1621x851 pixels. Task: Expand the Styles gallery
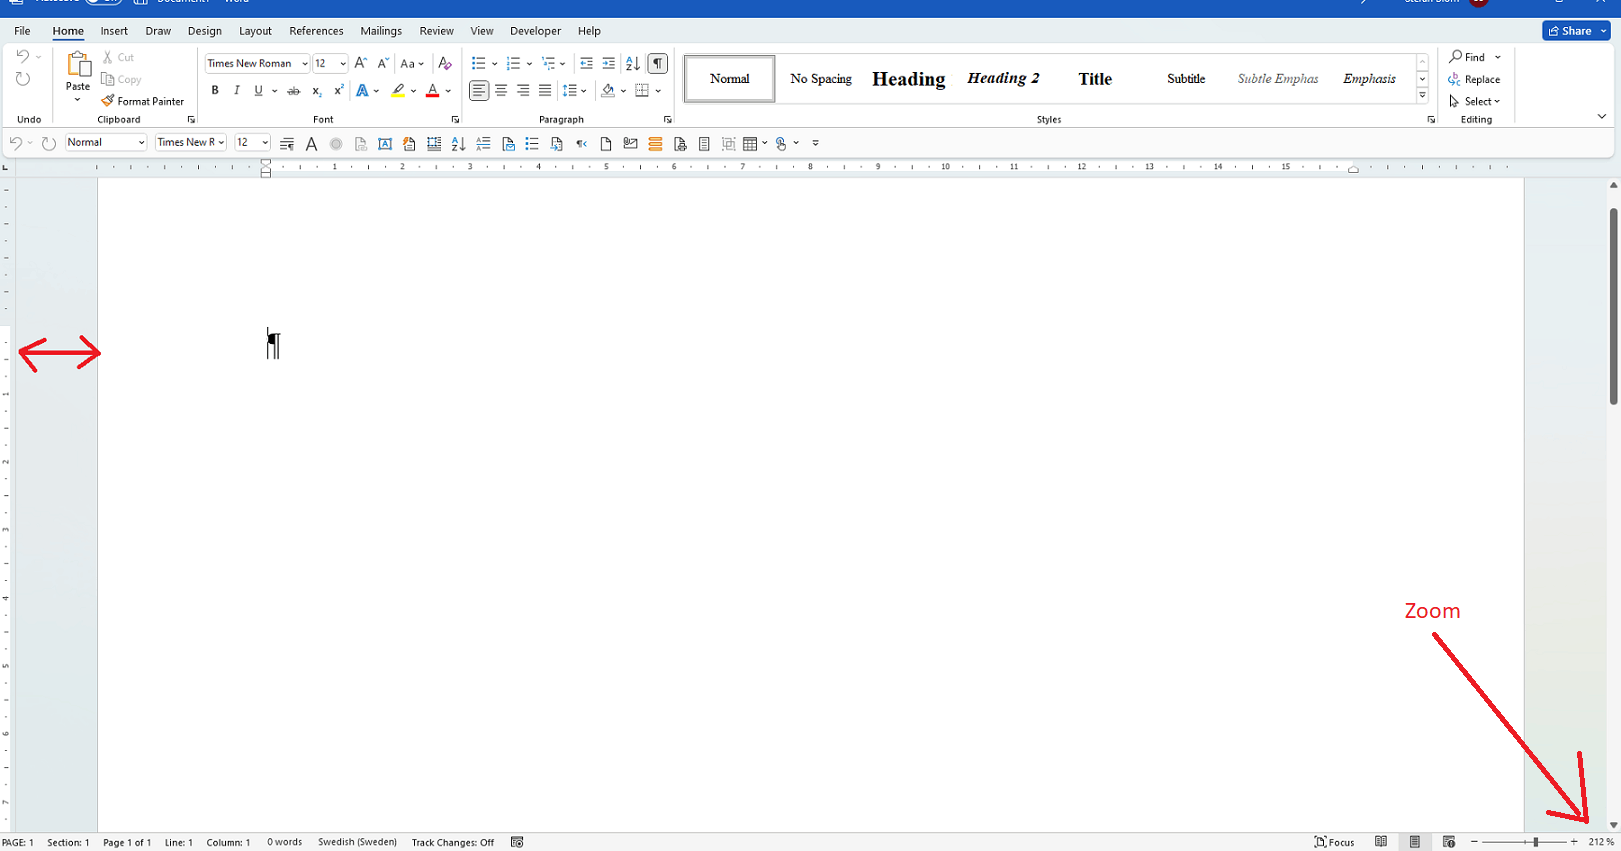click(1422, 96)
